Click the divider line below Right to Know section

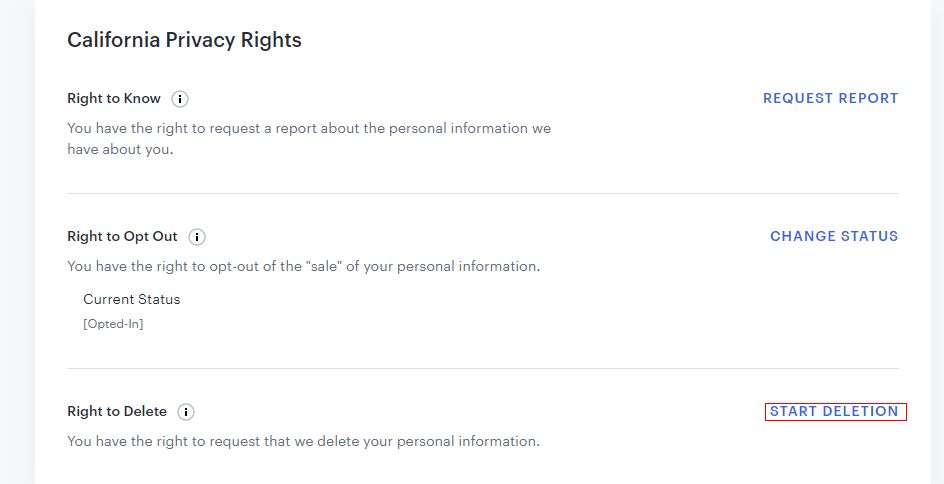(x=483, y=193)
